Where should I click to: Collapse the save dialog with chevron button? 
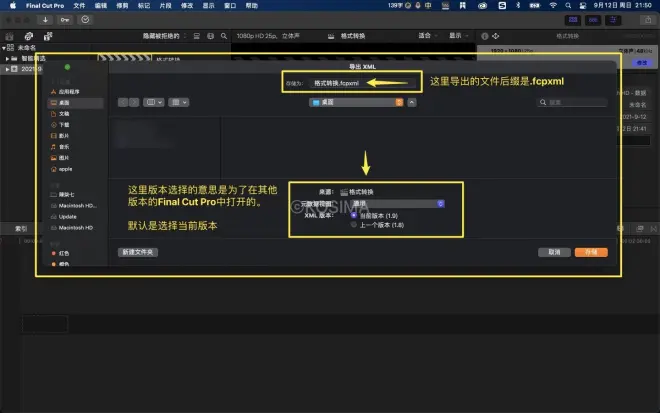(x=412, y=102)
